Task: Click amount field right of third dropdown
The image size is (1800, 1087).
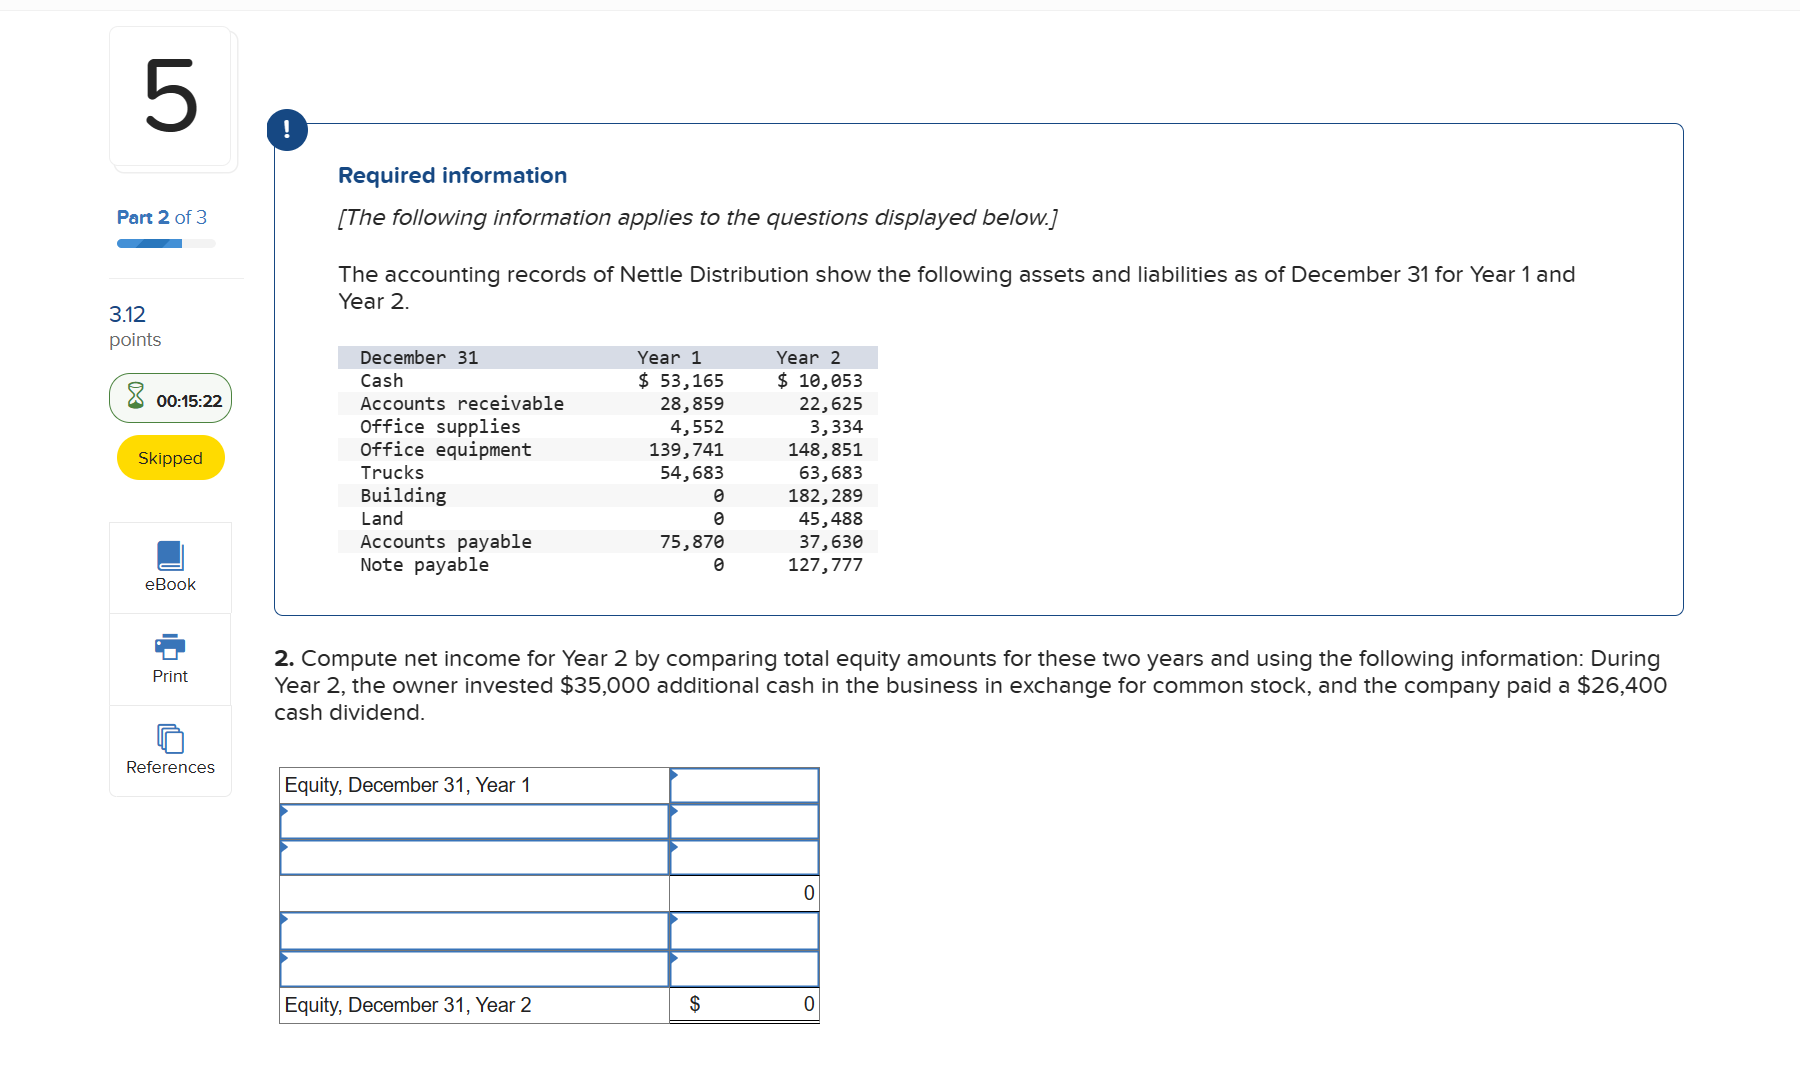Action: coord(744,931)
